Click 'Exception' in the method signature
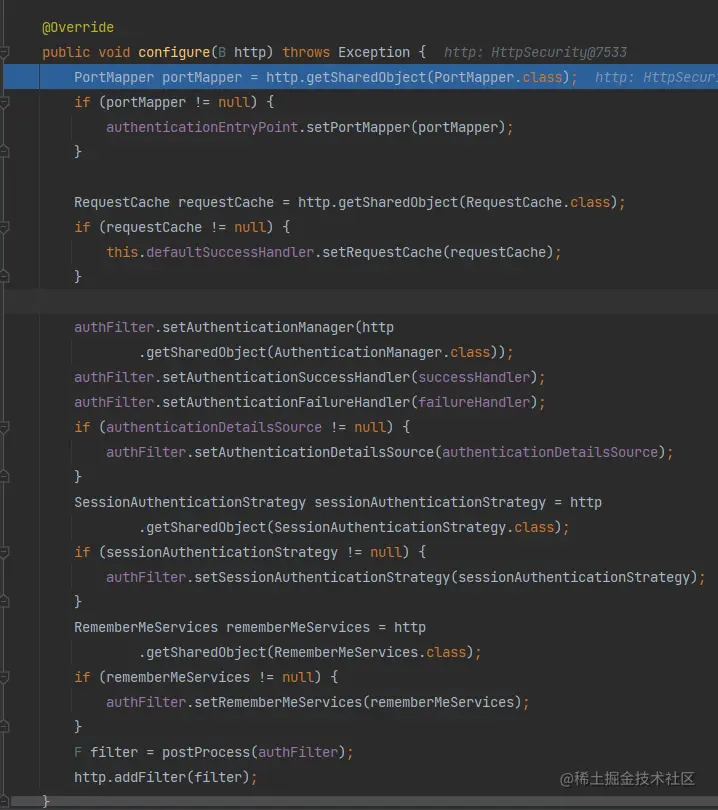718x810 pixels. (374, 52)
